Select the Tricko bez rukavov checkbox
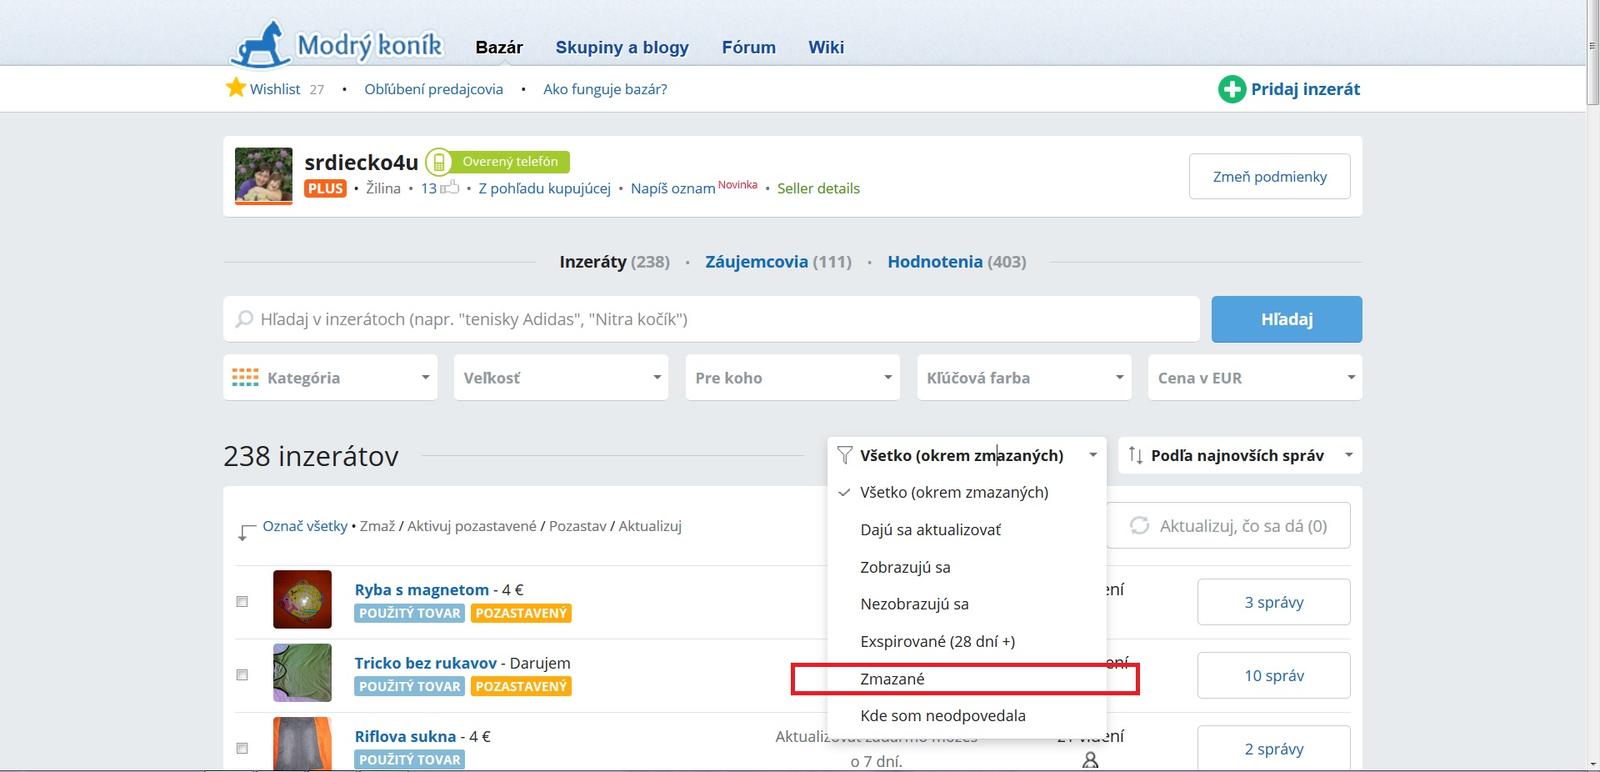The image size is (1600, 772). tap(242, 675)
